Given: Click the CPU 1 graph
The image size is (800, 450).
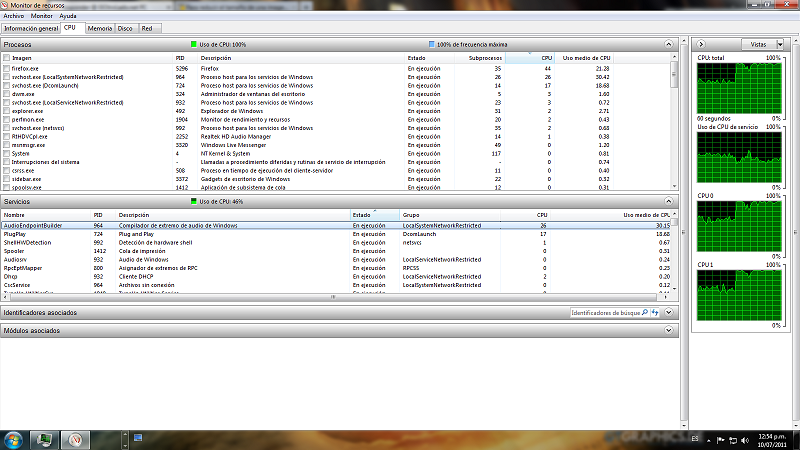Looking at the screenshot, I should point(739,295).
